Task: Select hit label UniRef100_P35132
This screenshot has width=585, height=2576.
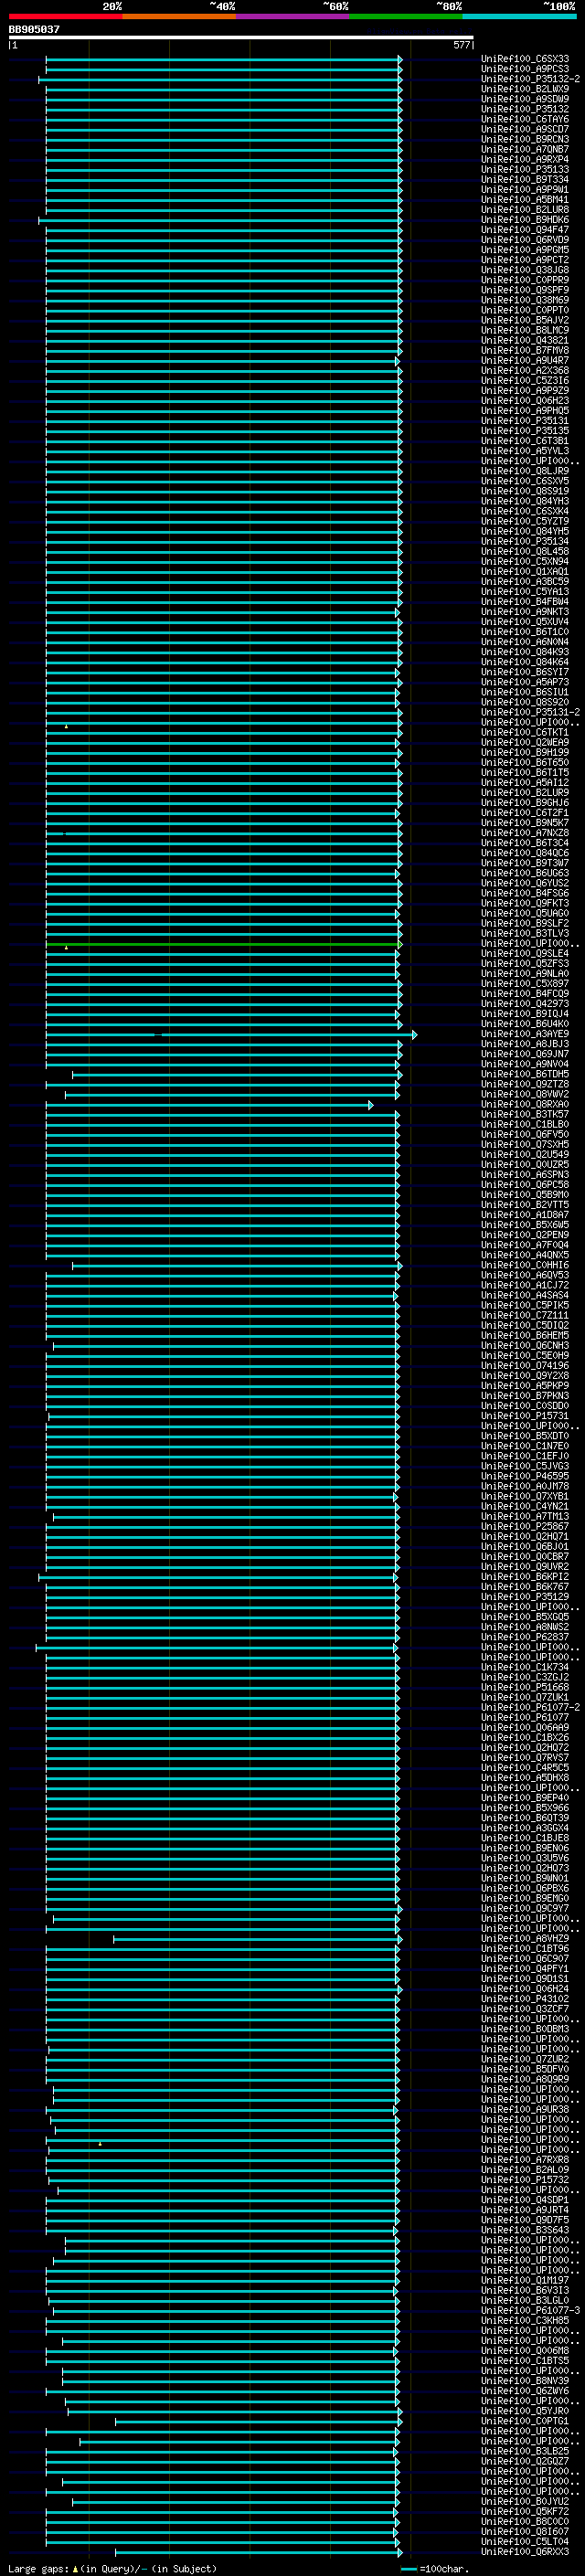Action: pos(525,109)
